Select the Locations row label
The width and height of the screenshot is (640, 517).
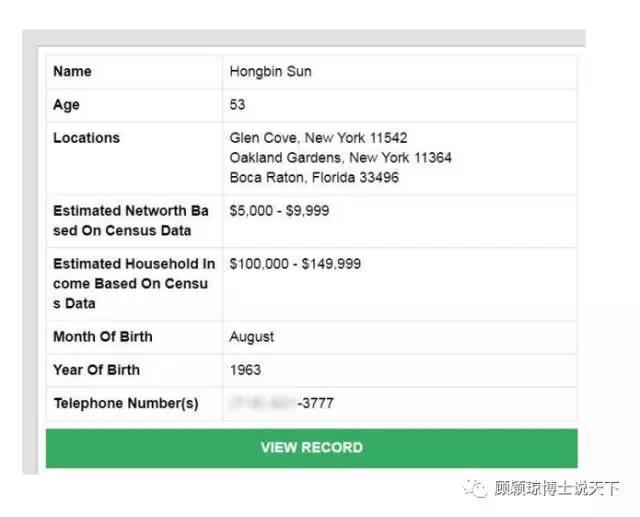click(x=86, y=138)
